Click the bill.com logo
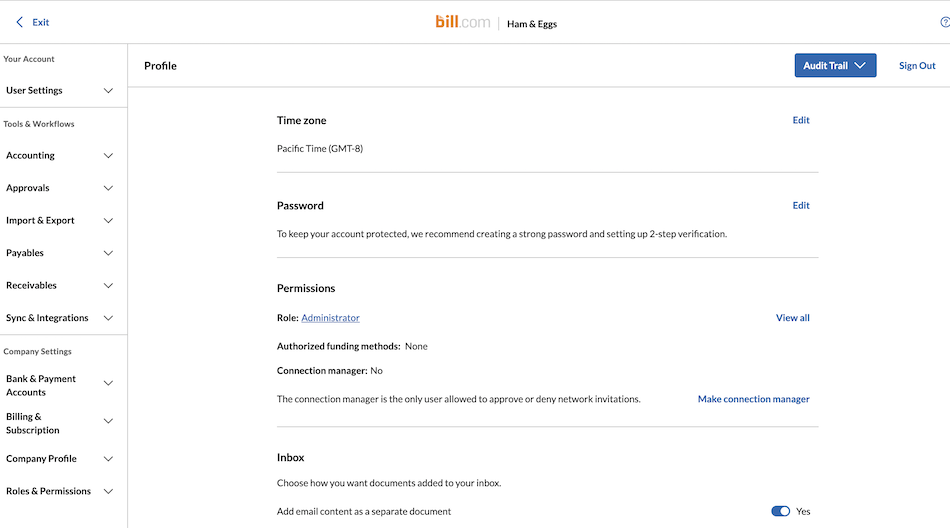Screen dimensions: 950x528 tap(462, 22)
